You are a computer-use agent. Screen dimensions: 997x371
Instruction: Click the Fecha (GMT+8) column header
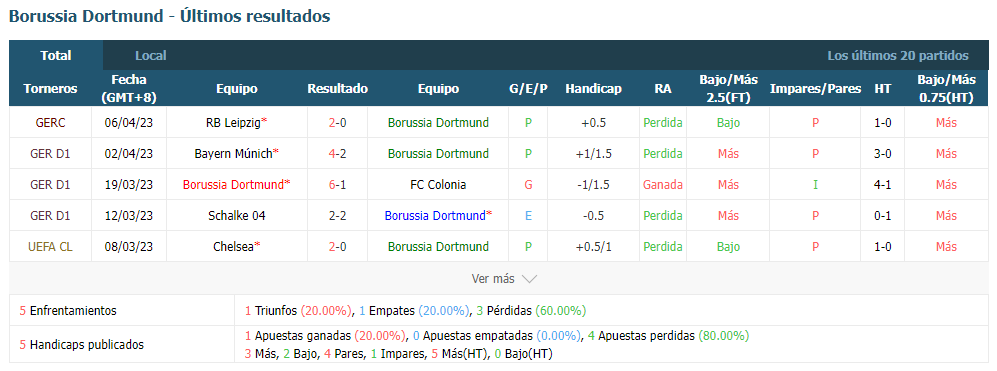click(x=129, y=88)
